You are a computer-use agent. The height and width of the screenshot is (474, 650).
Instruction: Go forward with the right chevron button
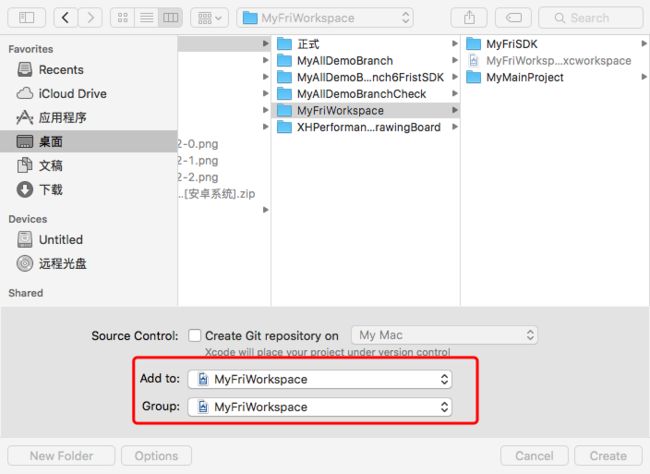coord(90,18)
